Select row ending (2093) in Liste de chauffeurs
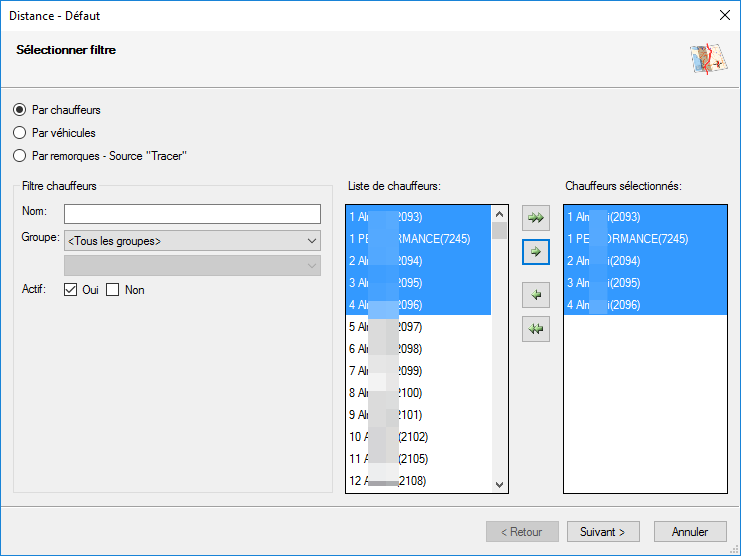Screen dimensions: 741x556 419,217
